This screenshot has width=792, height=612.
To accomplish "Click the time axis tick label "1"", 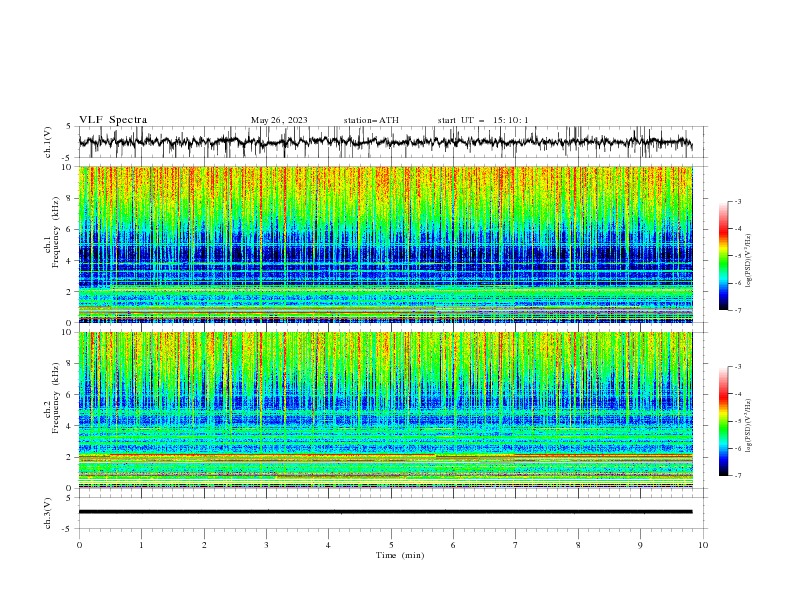I will [141, 545].
